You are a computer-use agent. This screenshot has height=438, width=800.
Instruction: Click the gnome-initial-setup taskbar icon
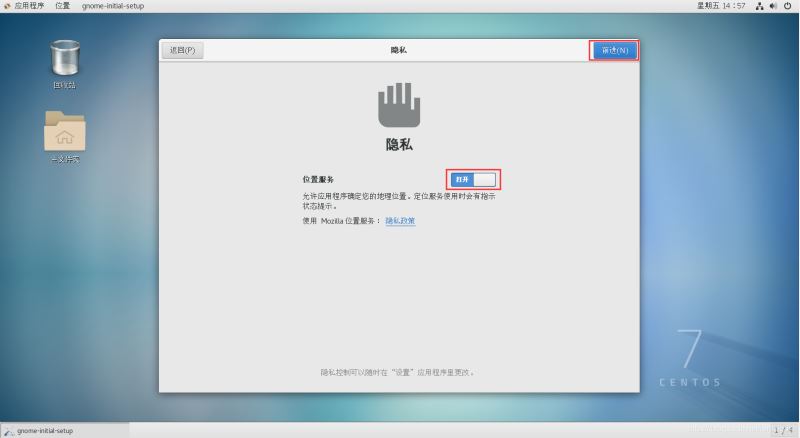tap(8, 431)
